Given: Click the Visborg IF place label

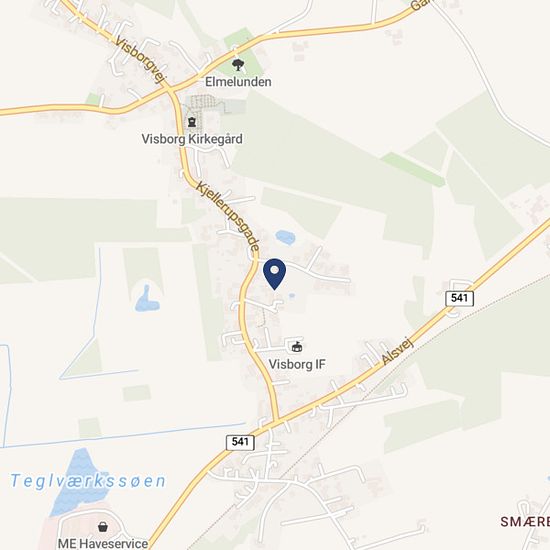Looking at the screenshot, I should pyautogui.click(x=297, y=364).
